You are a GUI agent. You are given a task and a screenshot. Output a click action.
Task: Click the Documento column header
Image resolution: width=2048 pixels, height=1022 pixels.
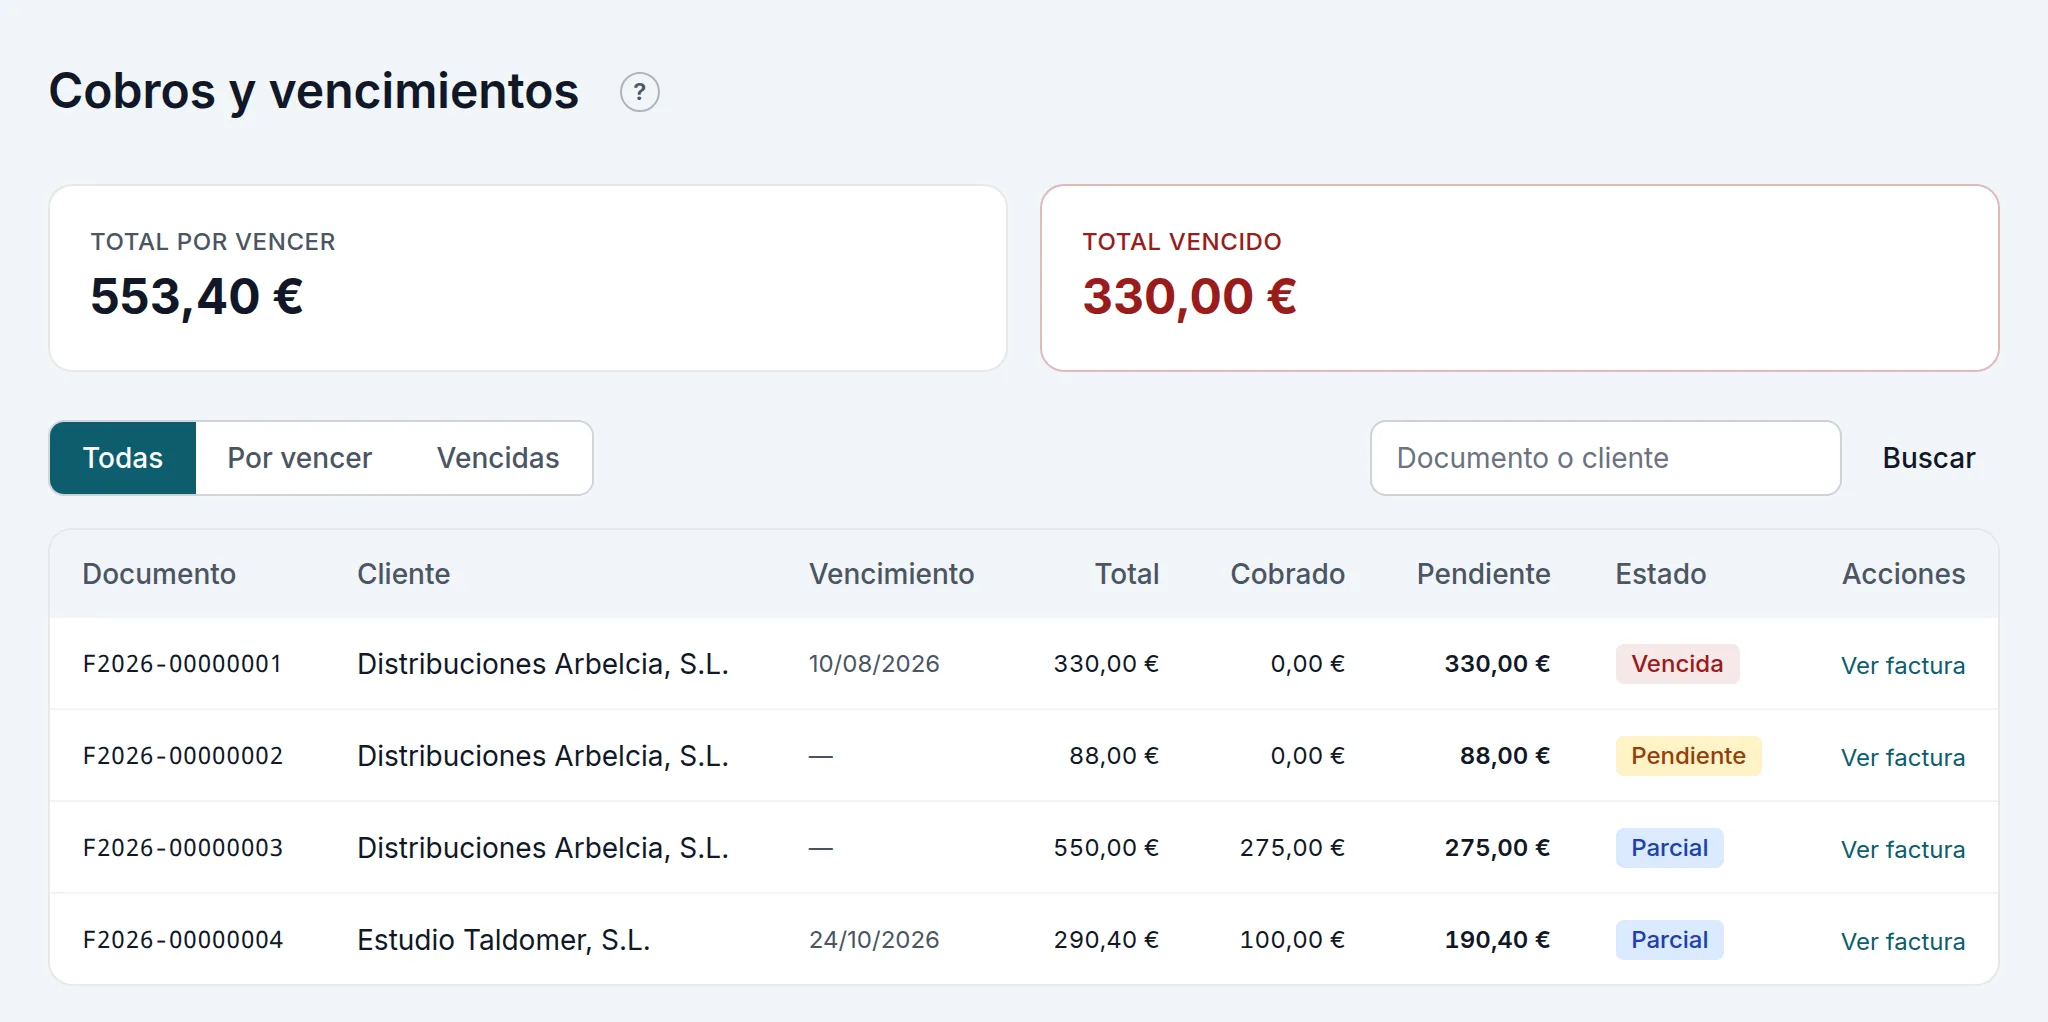click(159, 574)
